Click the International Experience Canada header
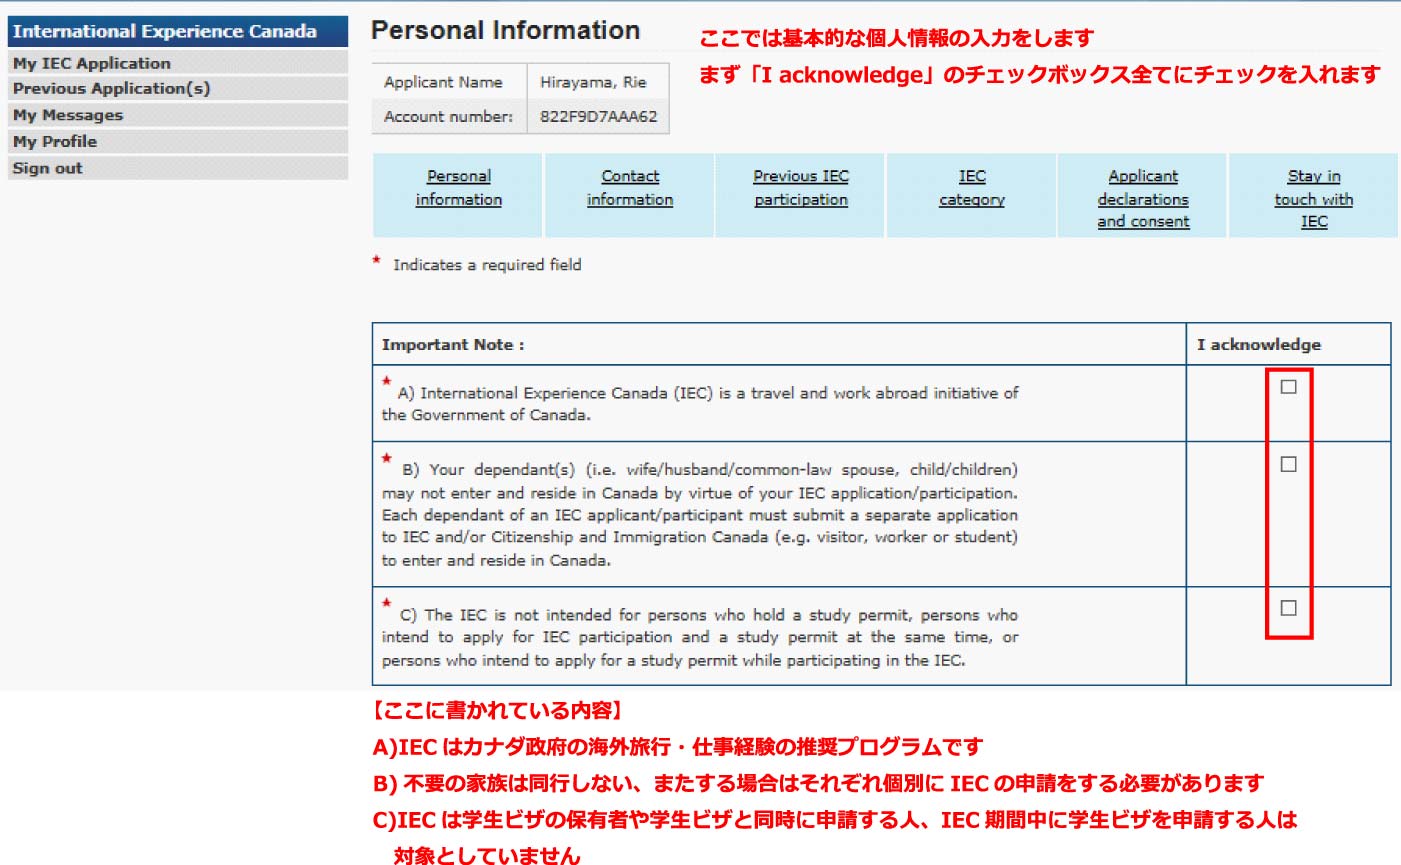The width and height of the screenshot is (1401, 865). tap(178, 31)
